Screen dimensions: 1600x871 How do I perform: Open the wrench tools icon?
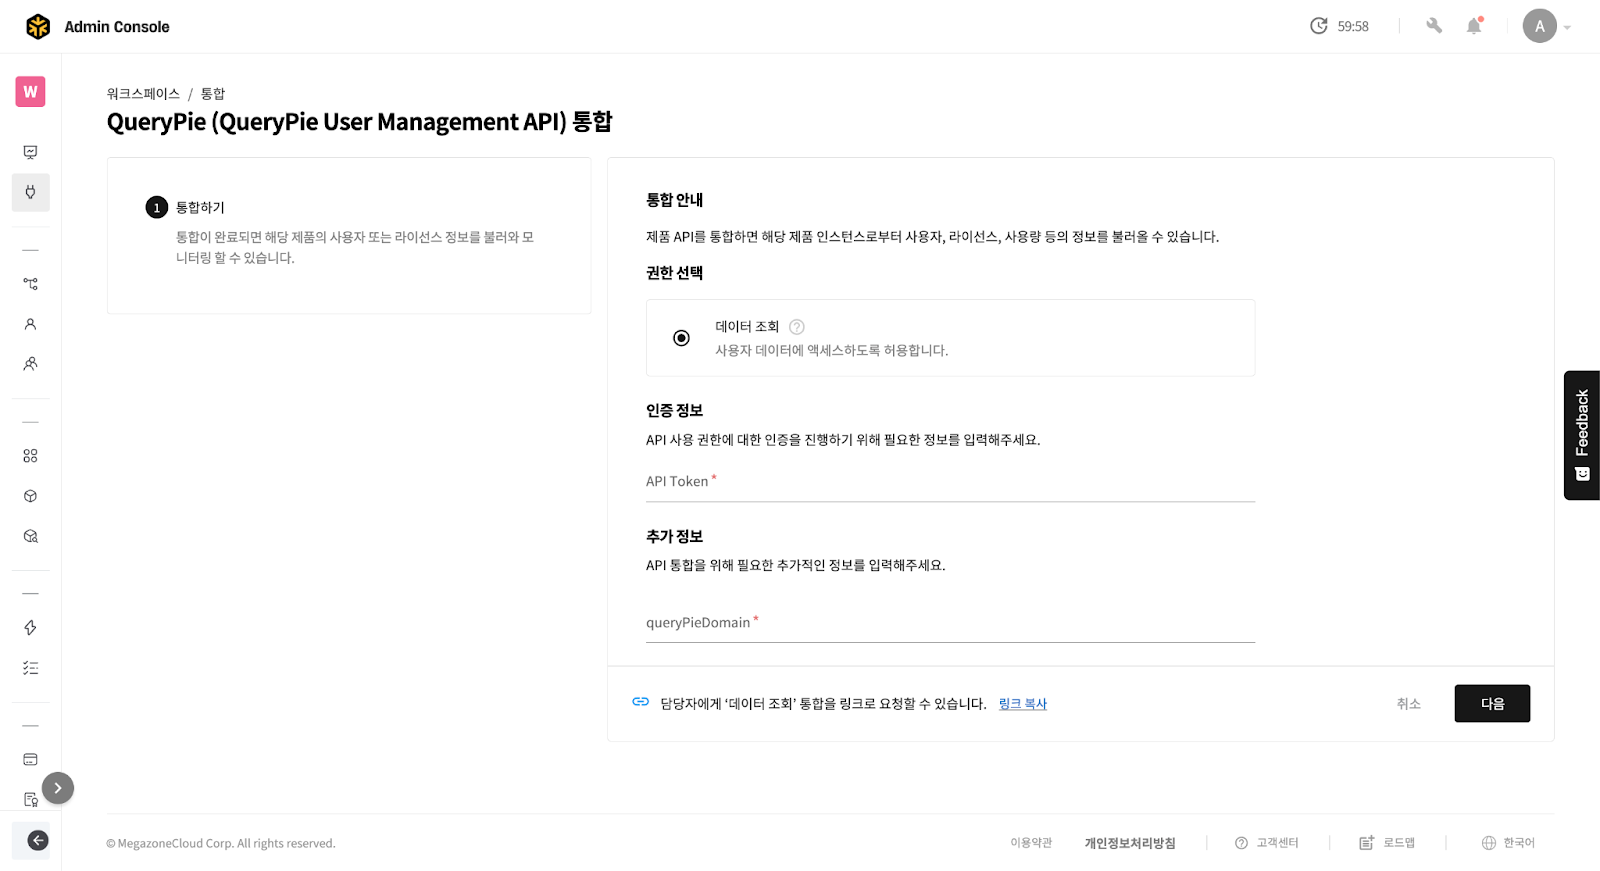1434,26
